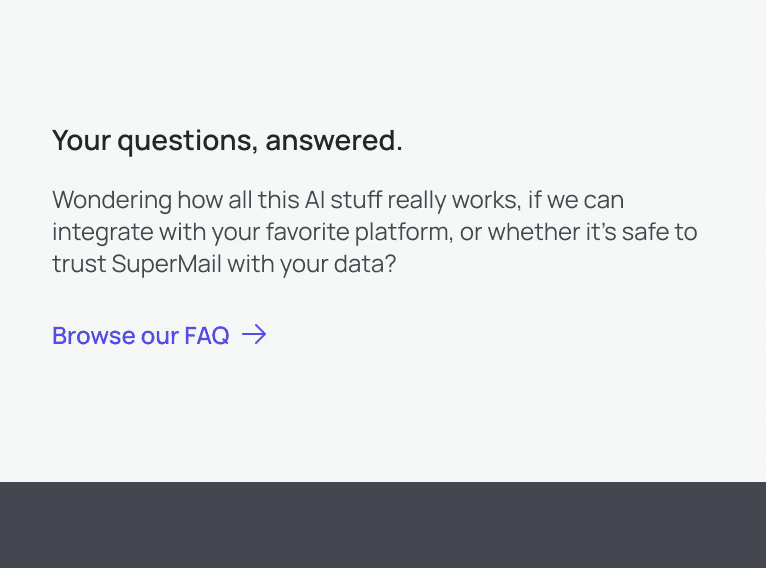This screenshot has height=568, width=766.
Task: Click the arrow icon beside Browse our FAQ
Action: [x=254, y=335]
